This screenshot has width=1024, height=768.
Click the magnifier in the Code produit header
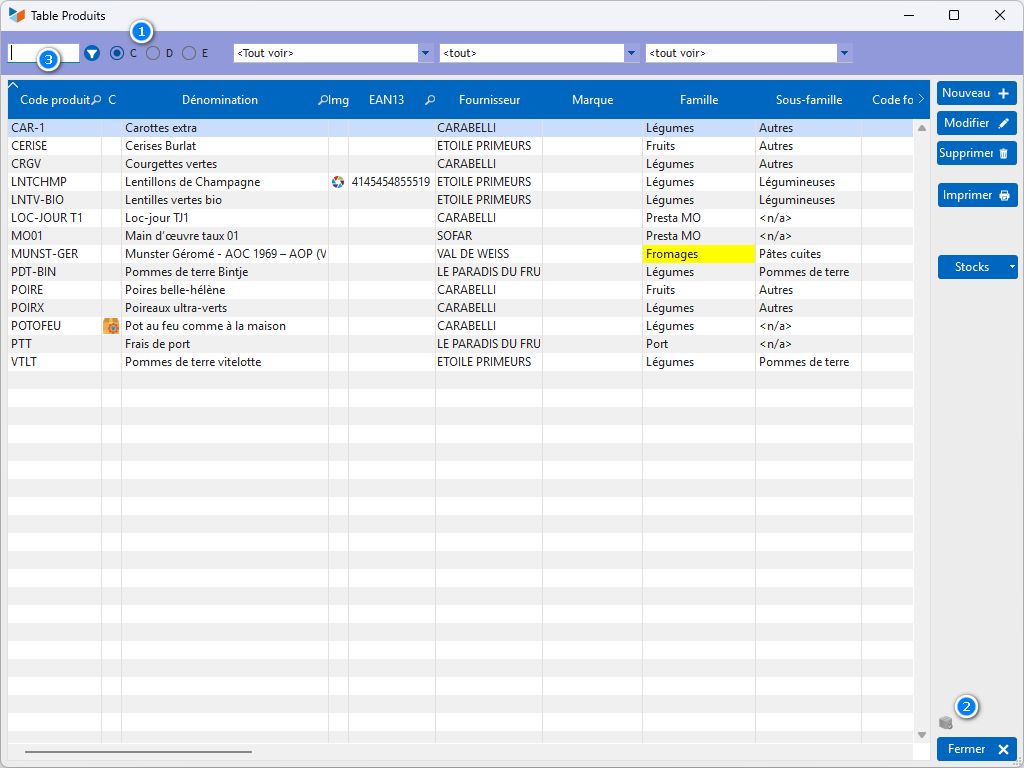pos(96,100)
